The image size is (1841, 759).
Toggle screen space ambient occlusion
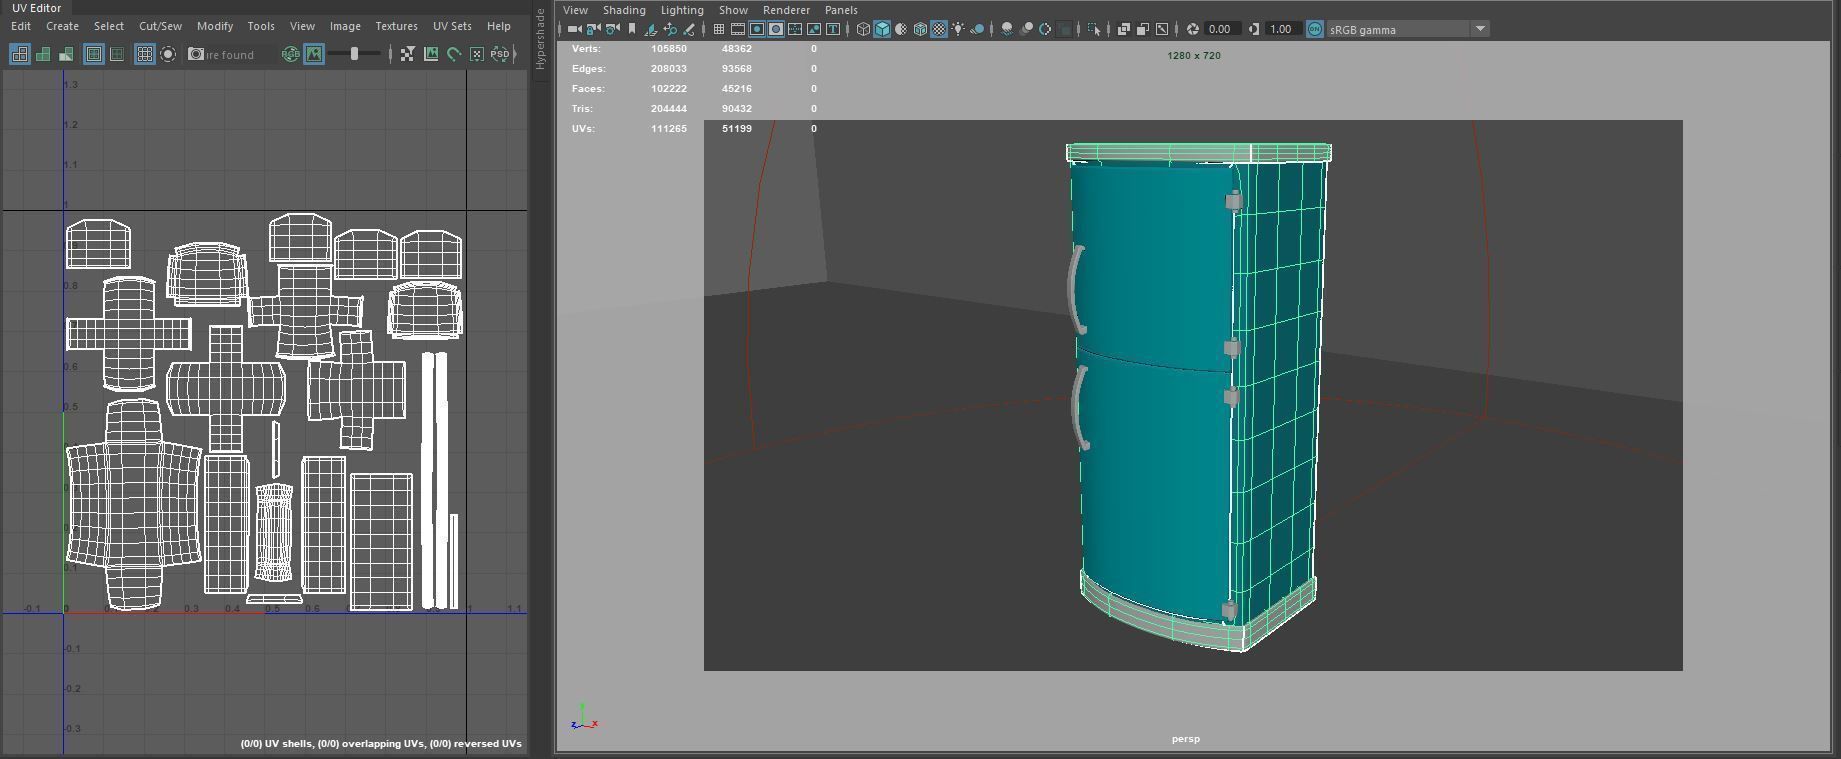tap(1007, 29)
